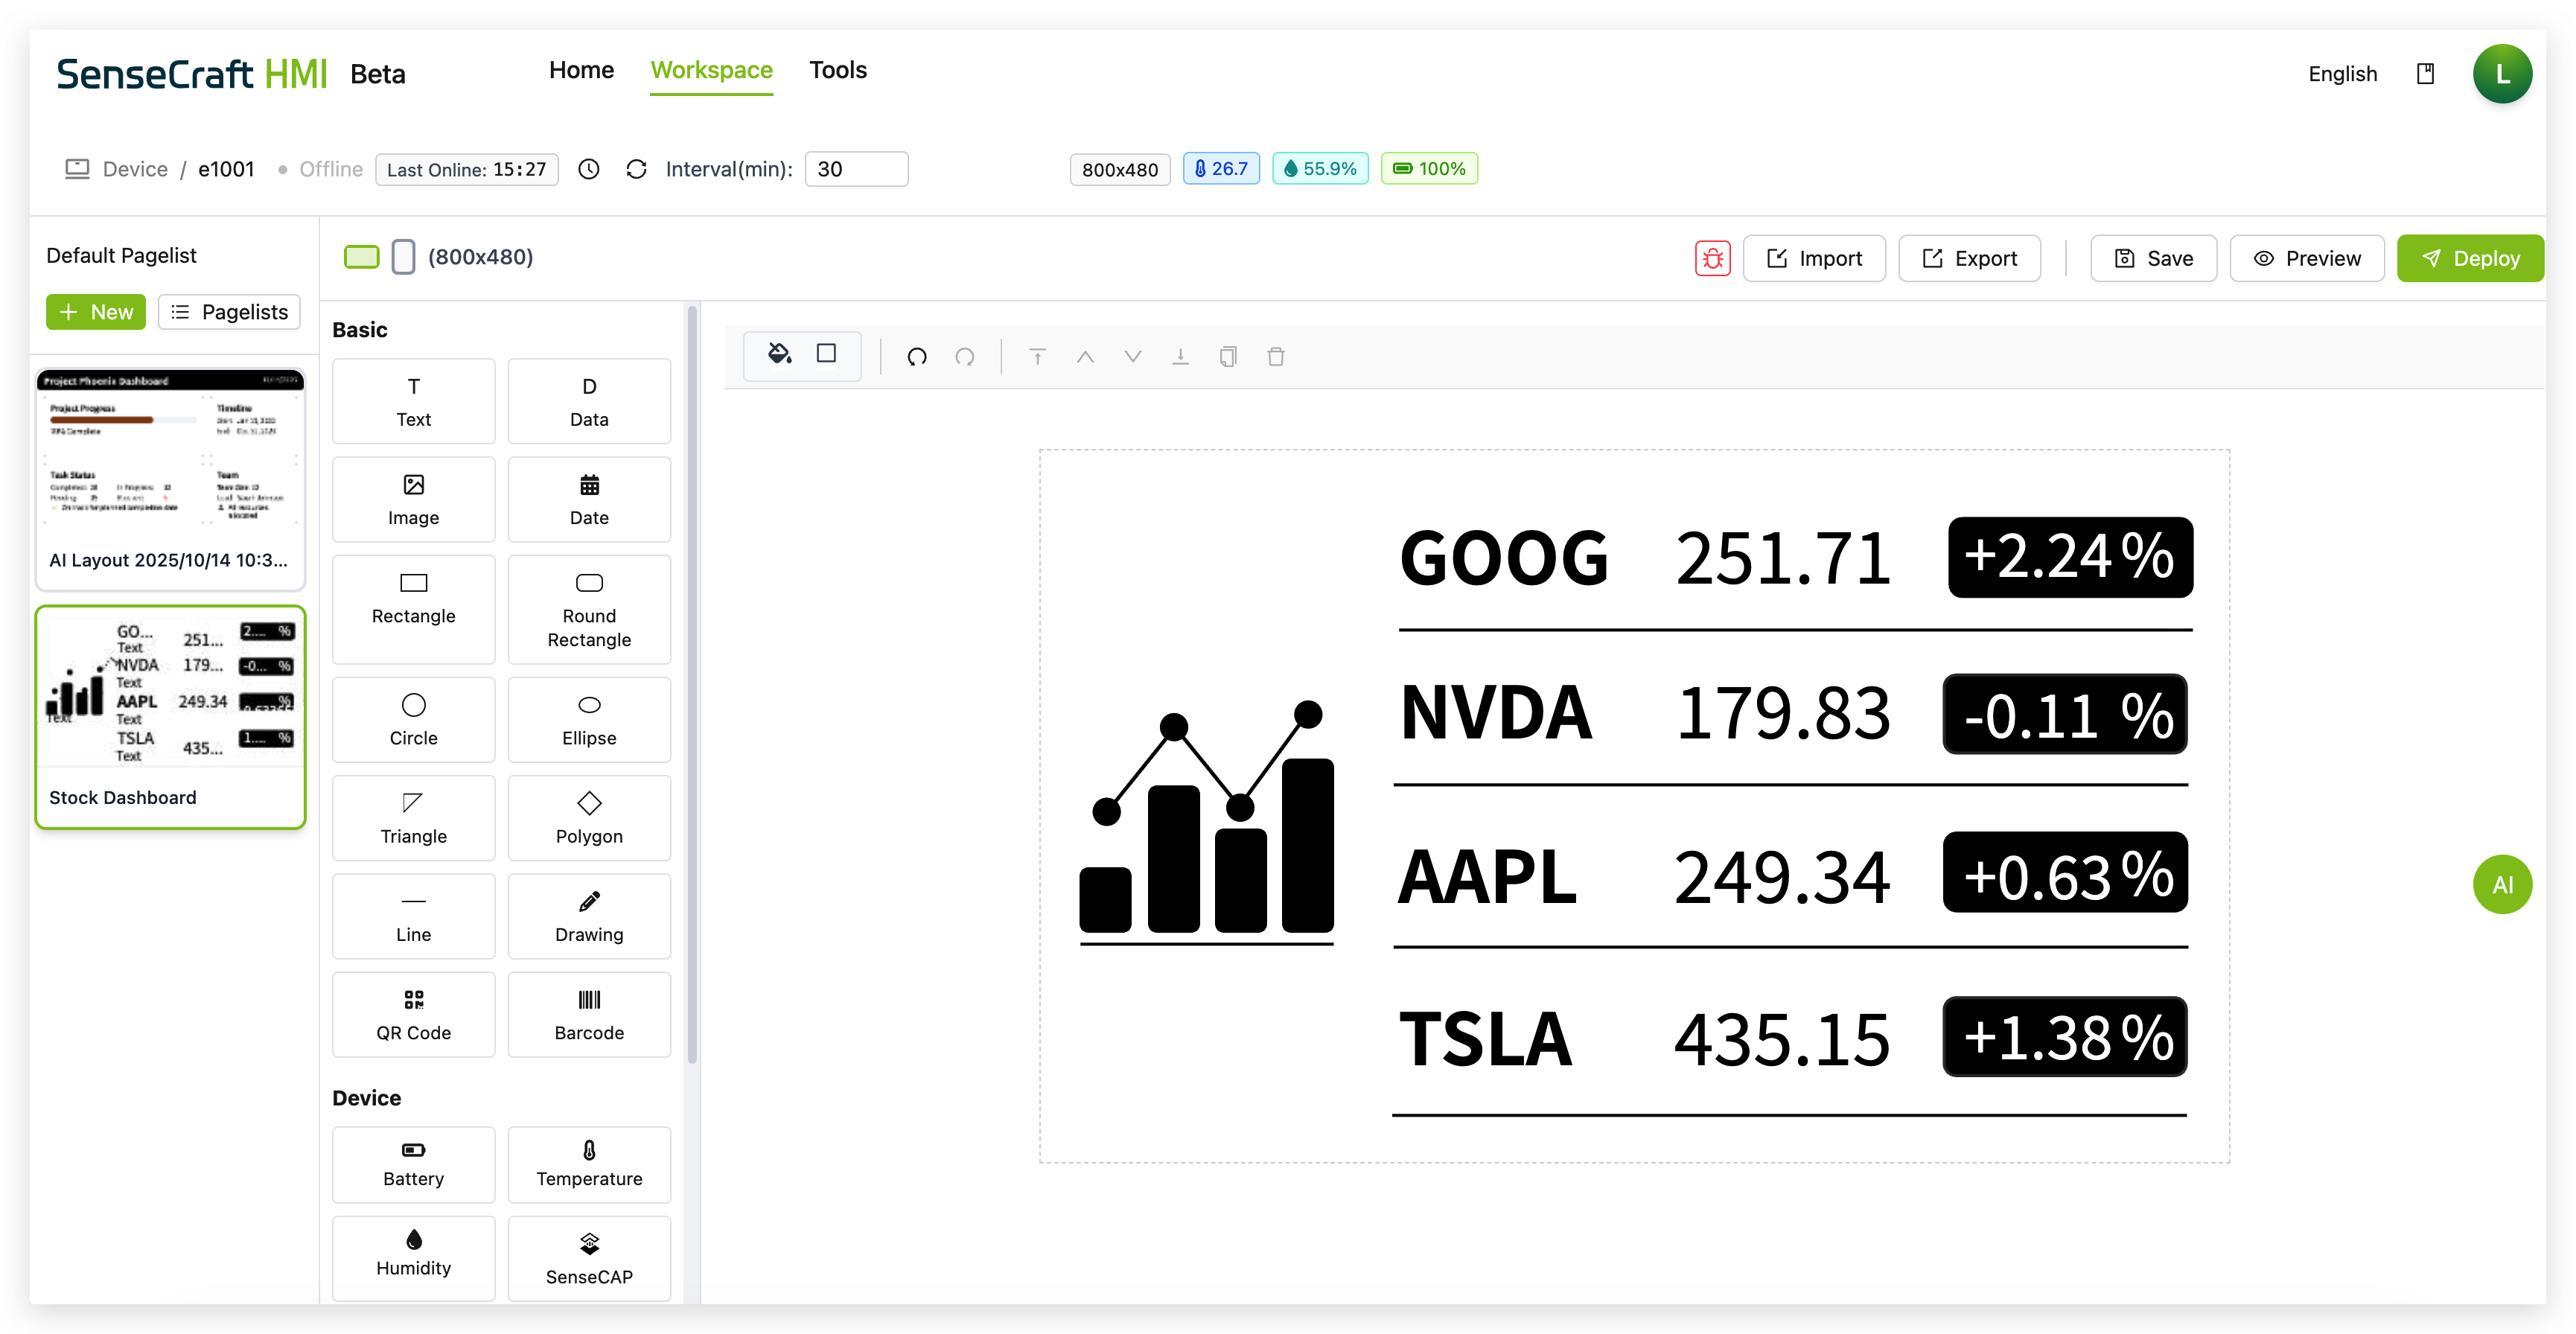
Task: Click the refresh icon near Interval
Action: (636, 169)
